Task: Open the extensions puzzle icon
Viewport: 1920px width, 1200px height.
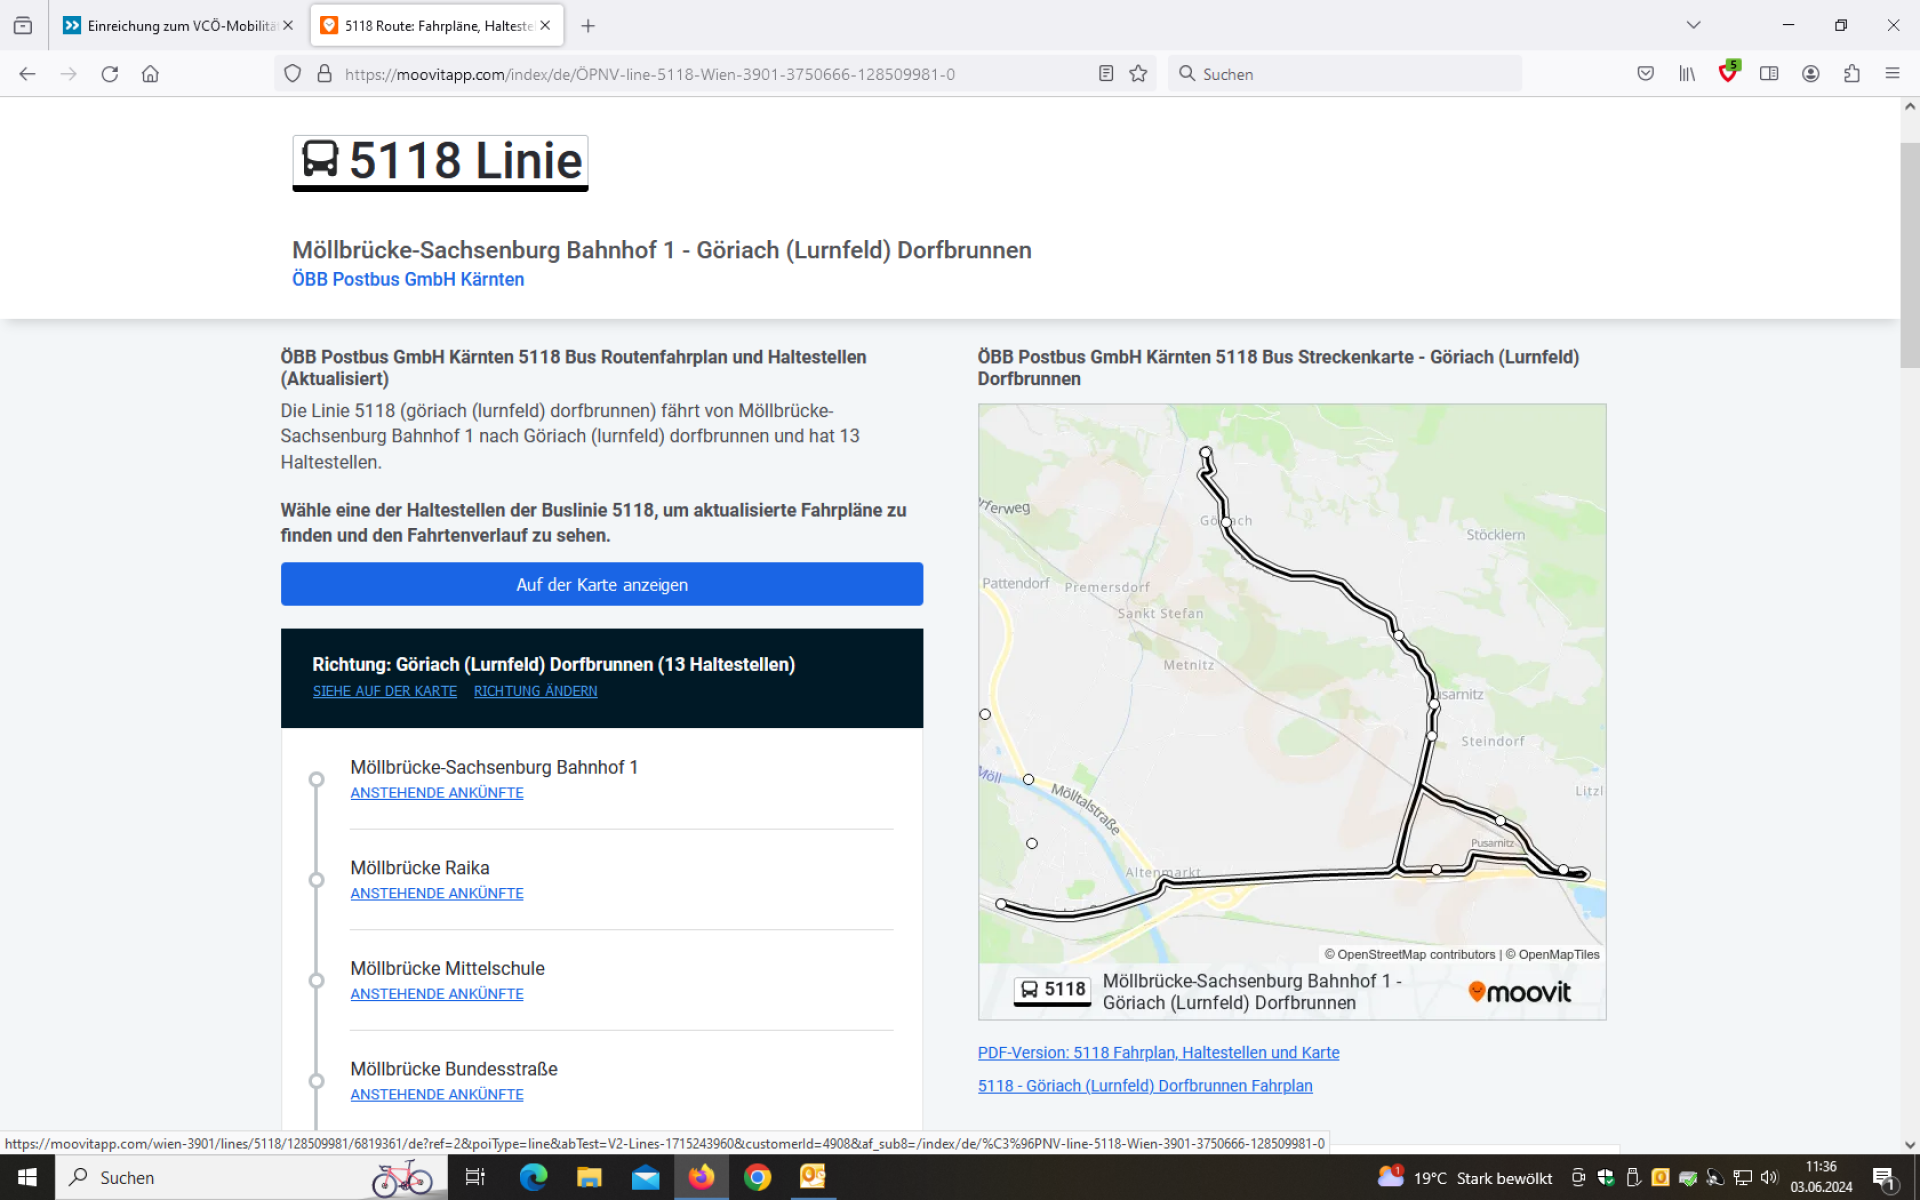Action: [x=1852, y=74]
